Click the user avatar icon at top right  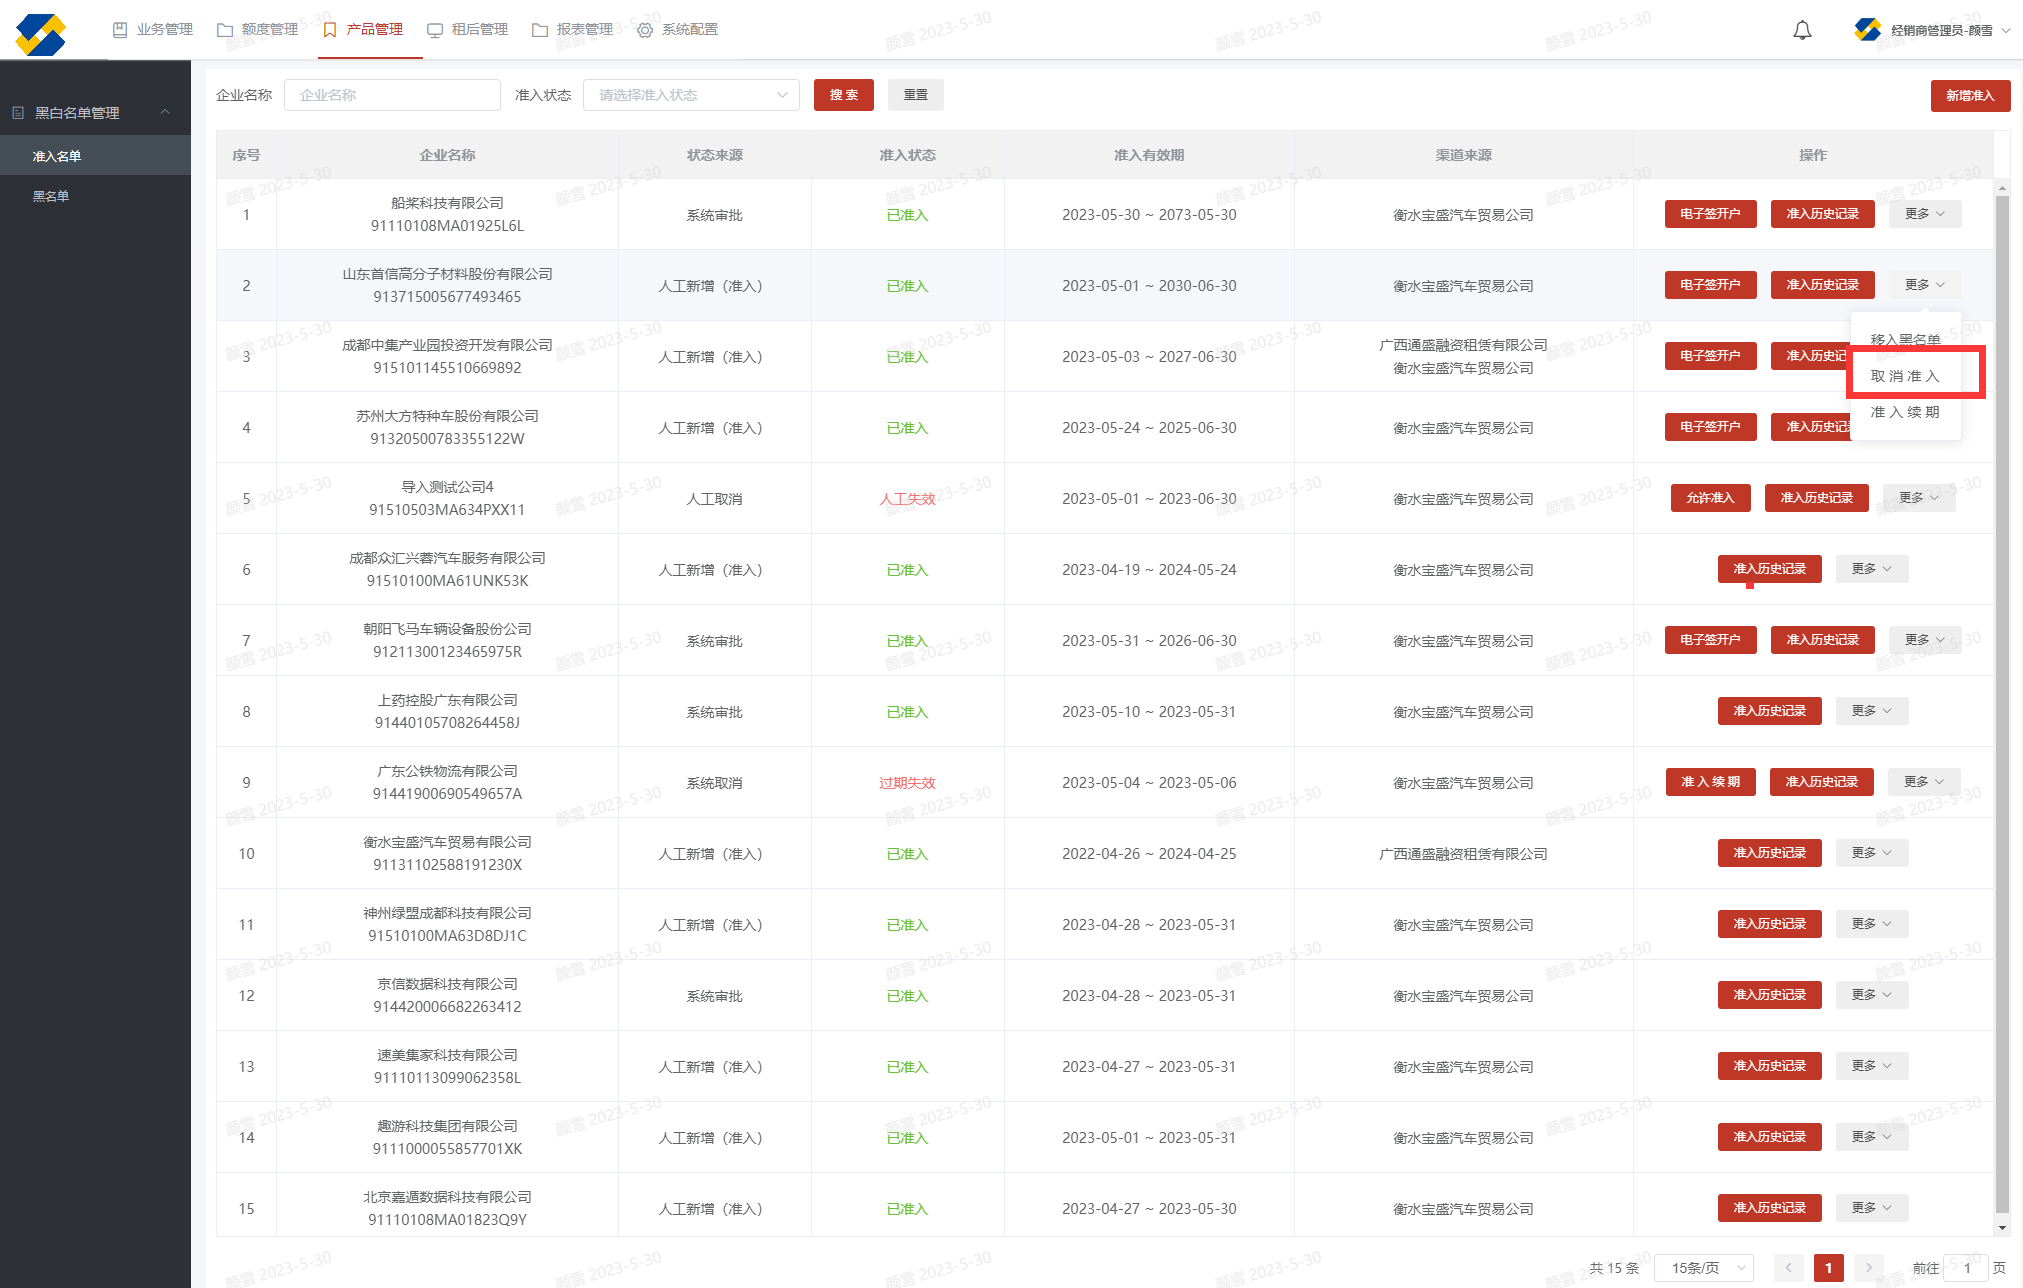[x=1867, y=30]
